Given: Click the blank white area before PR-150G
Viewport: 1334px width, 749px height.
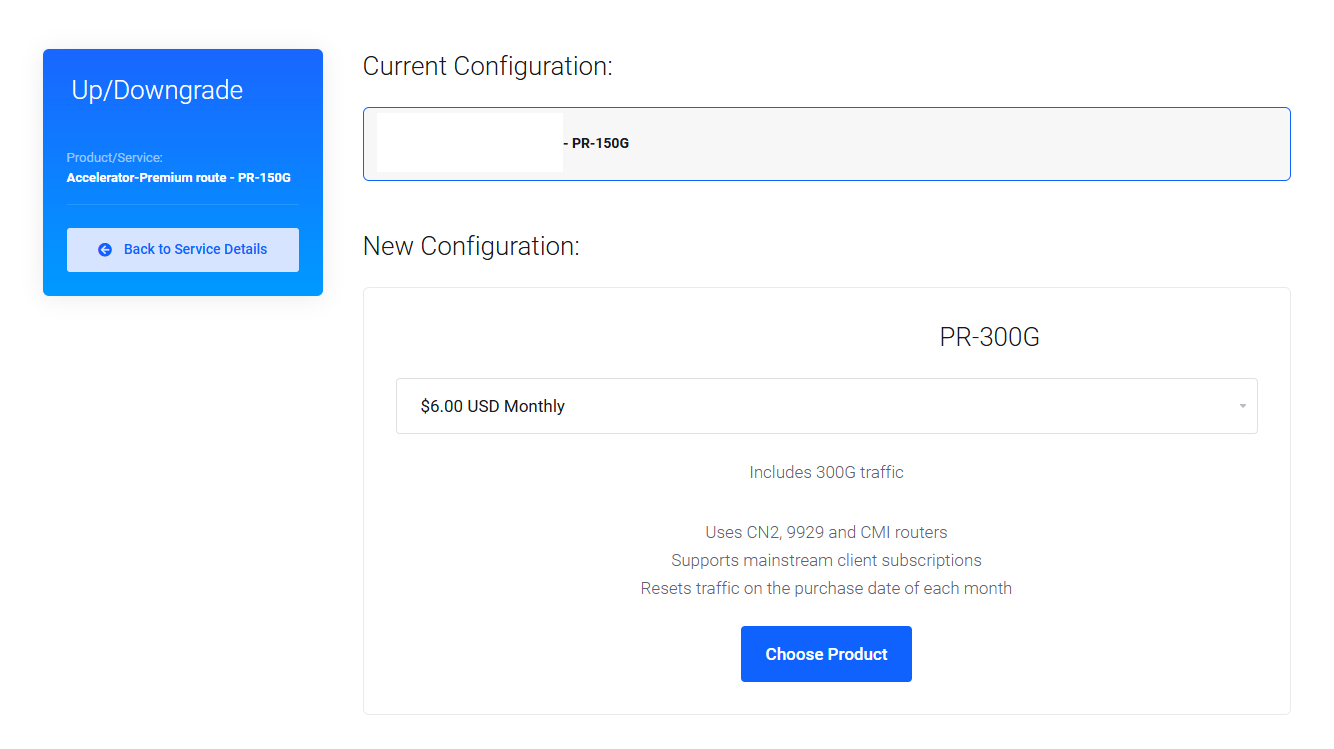Looking at the screenshot, I should [469, 142].
